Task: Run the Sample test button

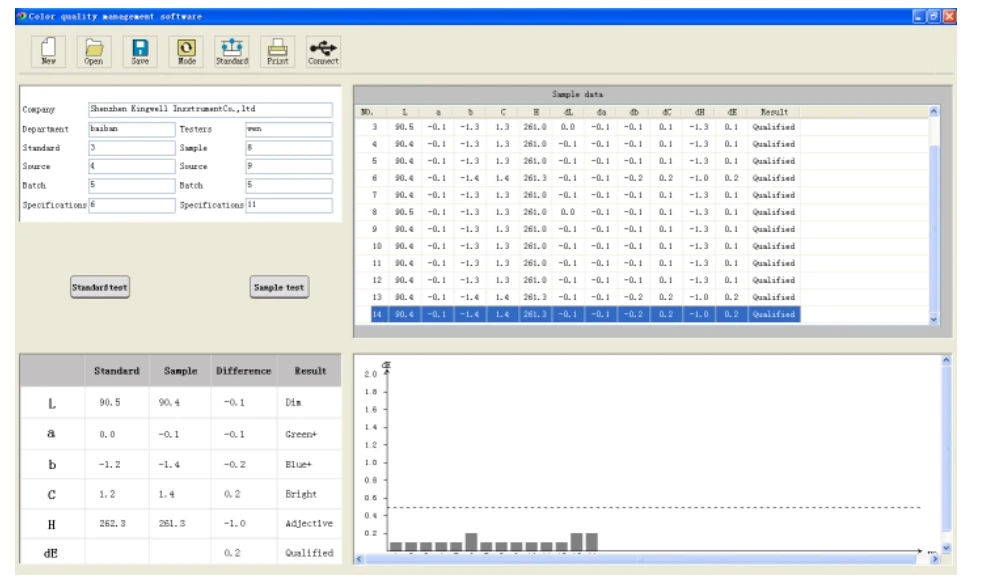Action: 279,287
